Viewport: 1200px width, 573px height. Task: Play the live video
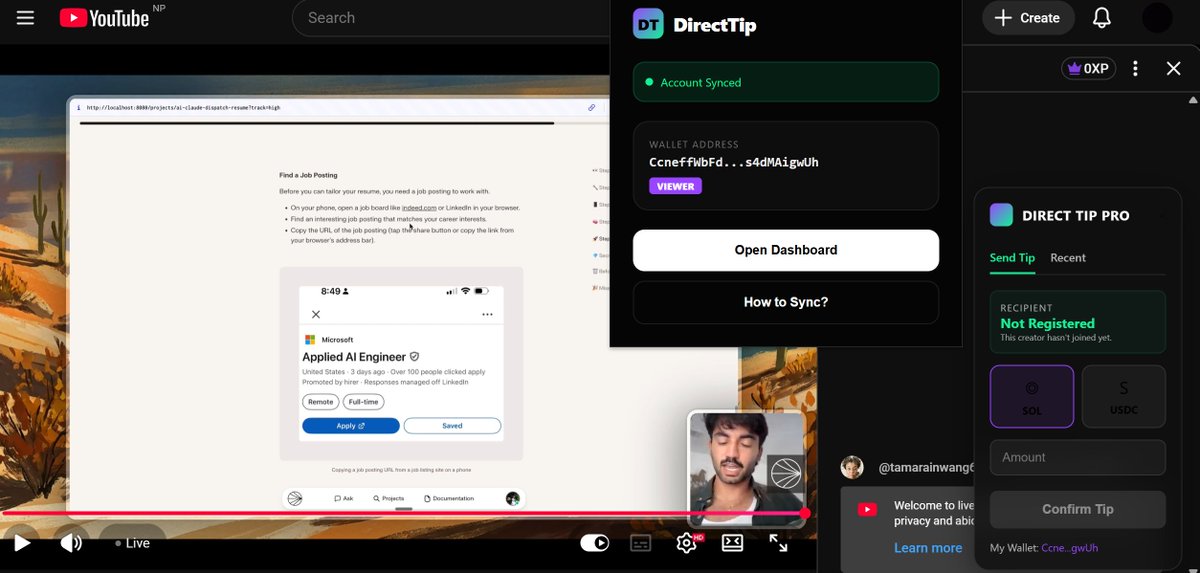pyautogui.click(x=21, y=543)
